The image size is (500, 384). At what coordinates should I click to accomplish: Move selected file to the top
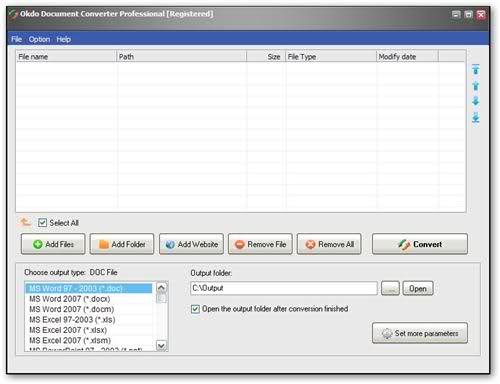point(476,69)
